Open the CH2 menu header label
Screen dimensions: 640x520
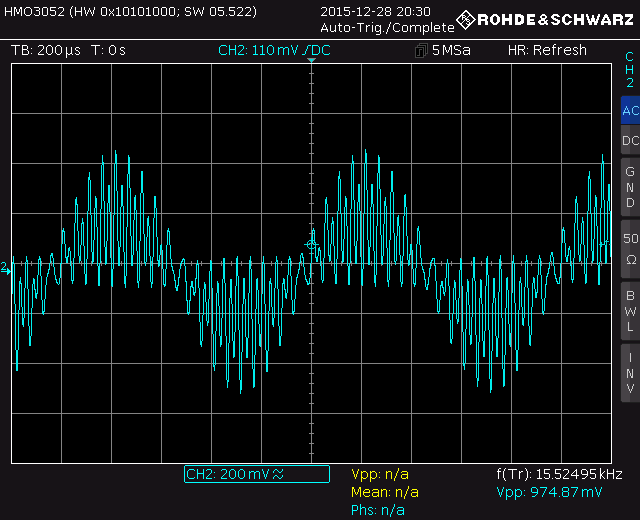[x=629, y=69]
